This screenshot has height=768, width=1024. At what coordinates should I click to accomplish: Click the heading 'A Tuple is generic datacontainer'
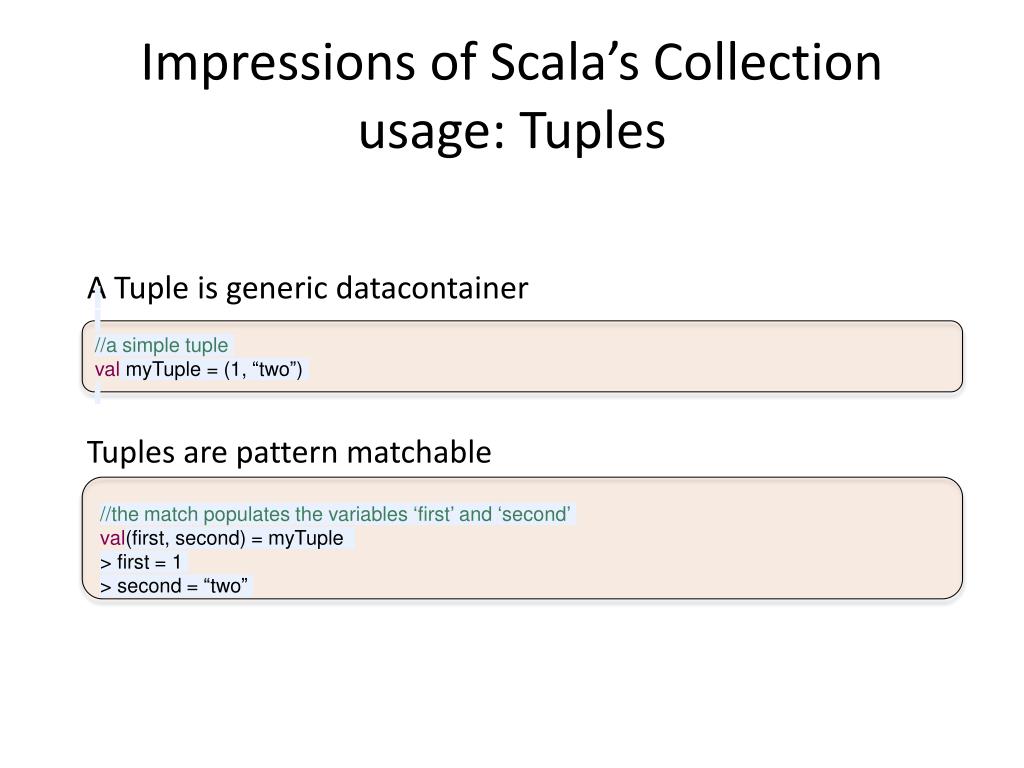(308, 288)
